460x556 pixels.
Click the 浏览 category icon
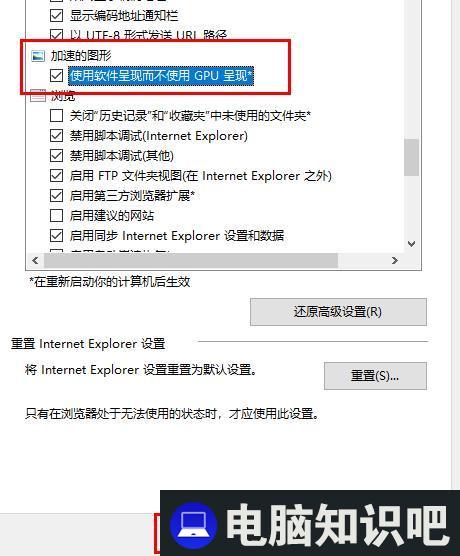click(38, 96)
